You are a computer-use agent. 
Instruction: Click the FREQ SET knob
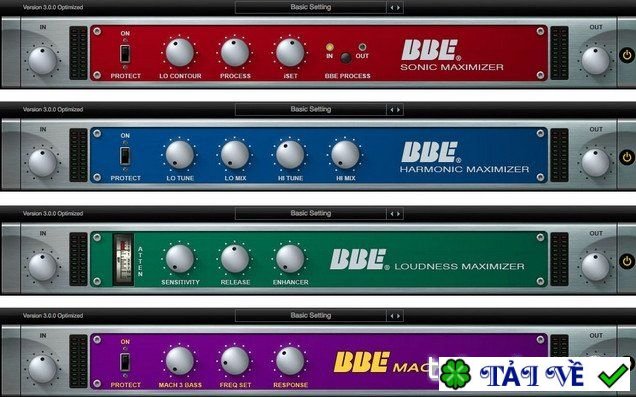point(235,361)
